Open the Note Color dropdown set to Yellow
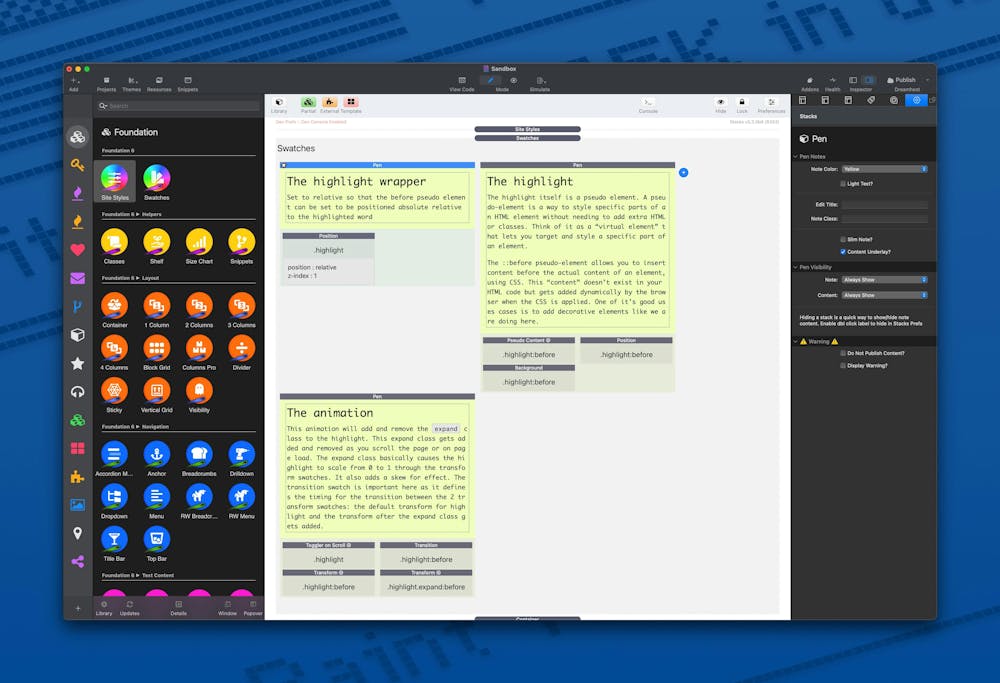1000x683 pixels. point(884,169)
